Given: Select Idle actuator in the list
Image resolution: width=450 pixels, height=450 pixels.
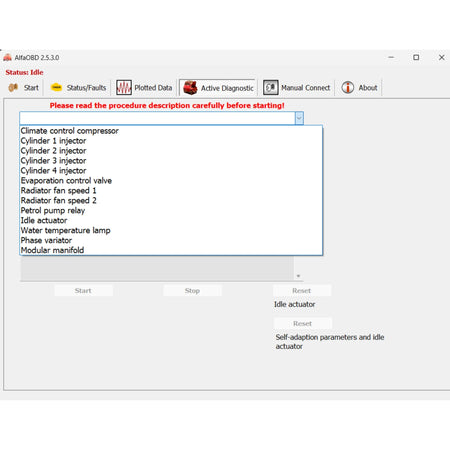Looking at the screenshot, I should [x=171, y=220].
